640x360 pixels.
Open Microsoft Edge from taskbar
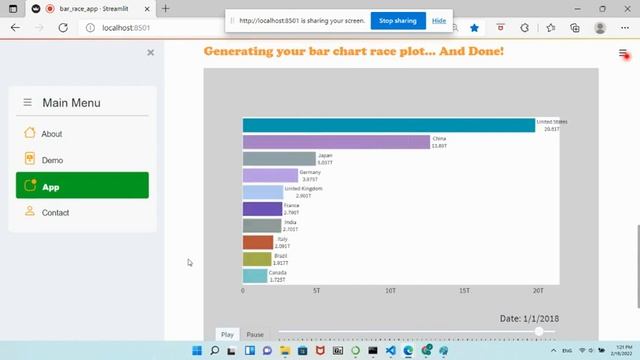point(408,350)
